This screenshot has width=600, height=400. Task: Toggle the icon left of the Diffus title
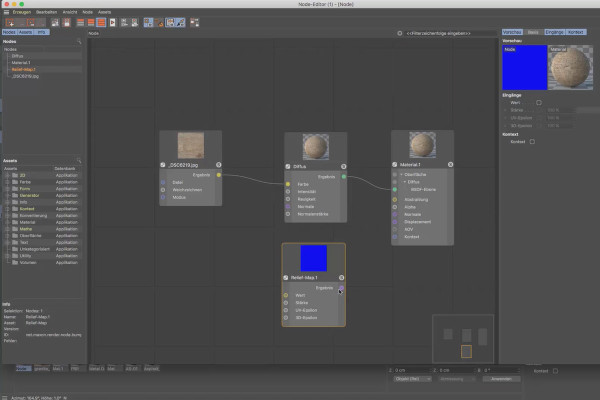tap(288, 167)
